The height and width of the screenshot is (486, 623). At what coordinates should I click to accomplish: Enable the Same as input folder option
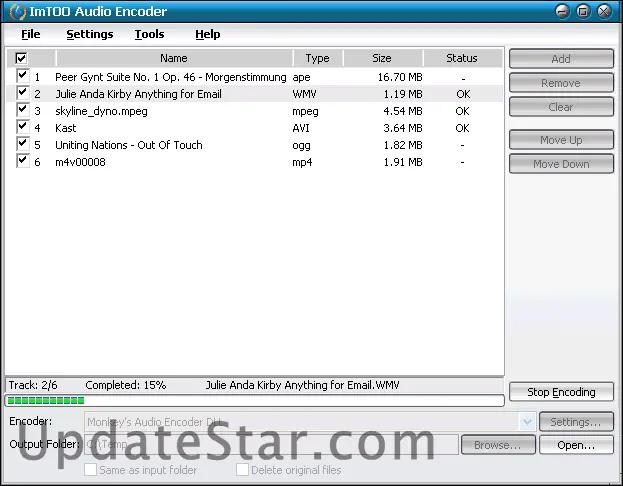click(x=90, y=470)
